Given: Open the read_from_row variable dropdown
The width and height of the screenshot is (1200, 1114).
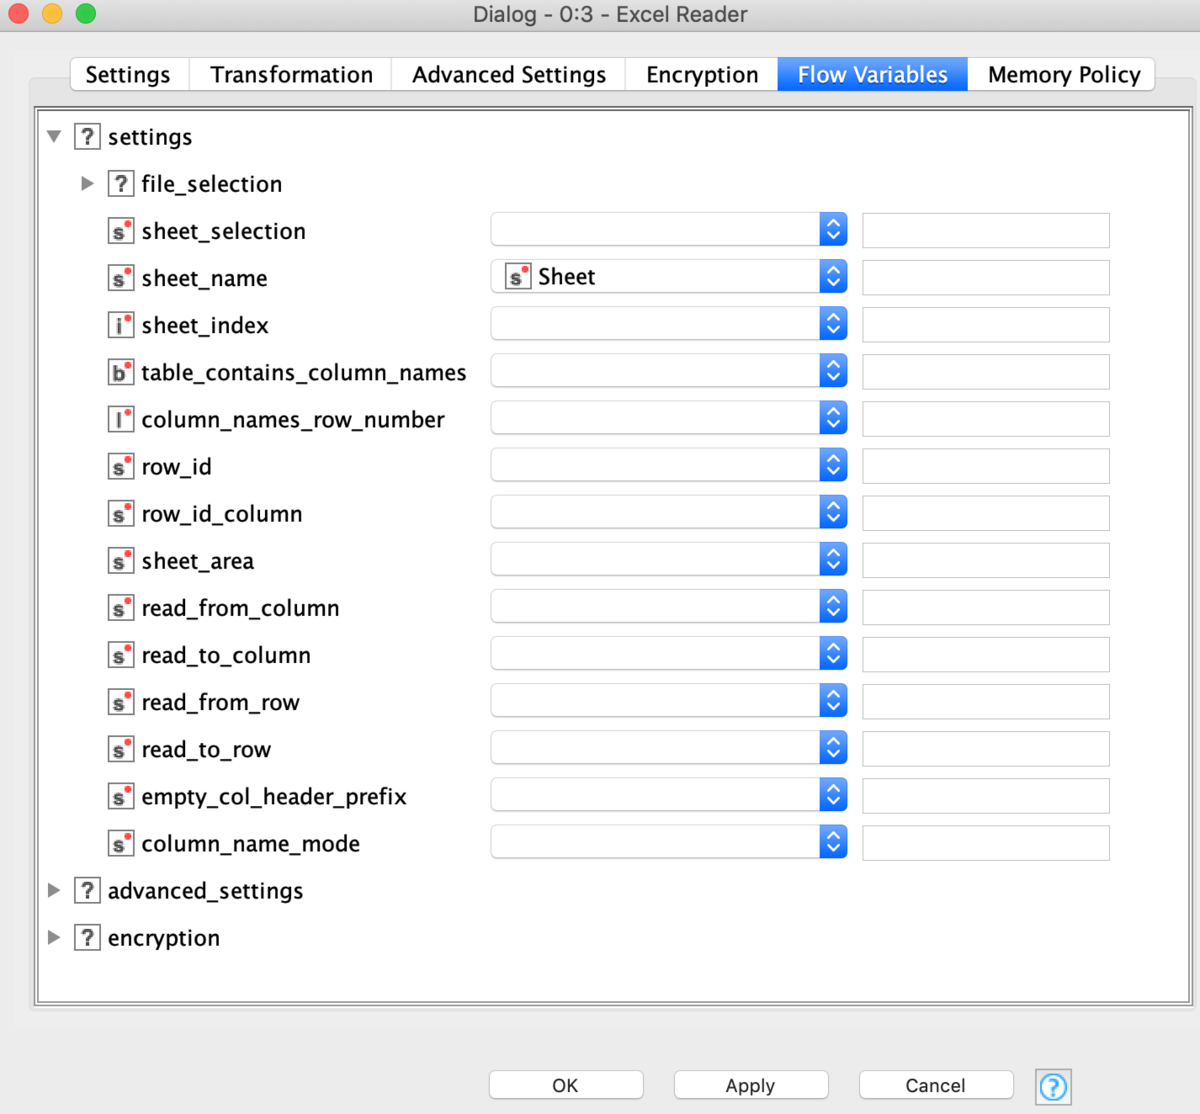Looking at the screenshot, I should point(669,700).
